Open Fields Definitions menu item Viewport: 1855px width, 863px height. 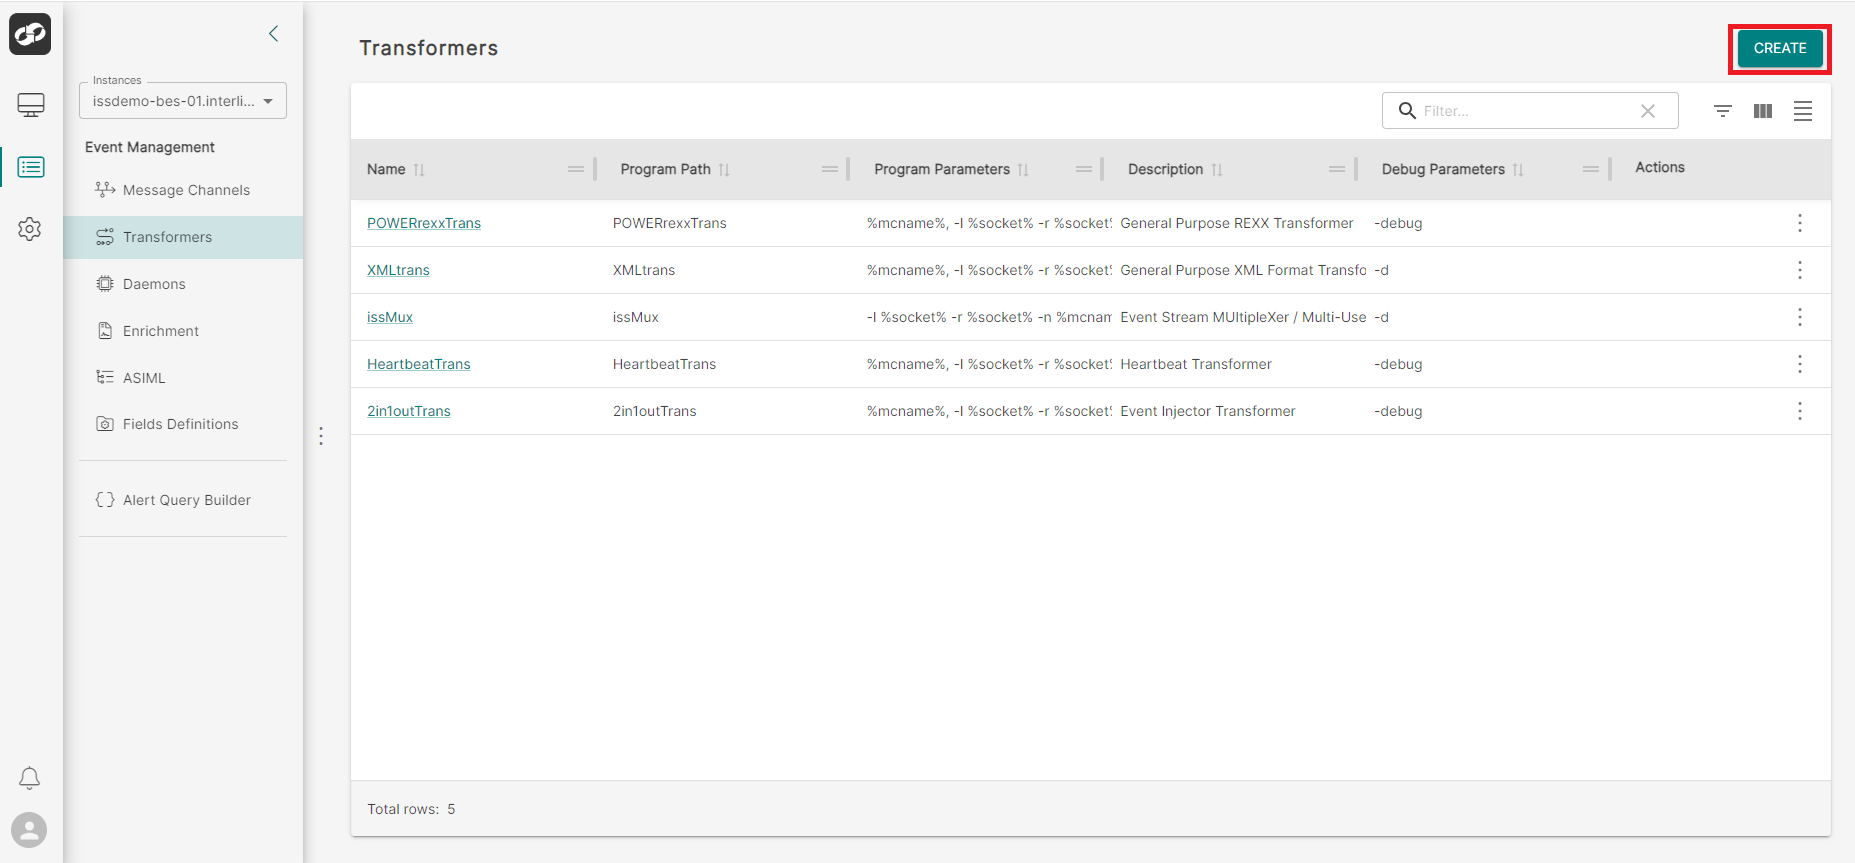click(x=183, y=424)
